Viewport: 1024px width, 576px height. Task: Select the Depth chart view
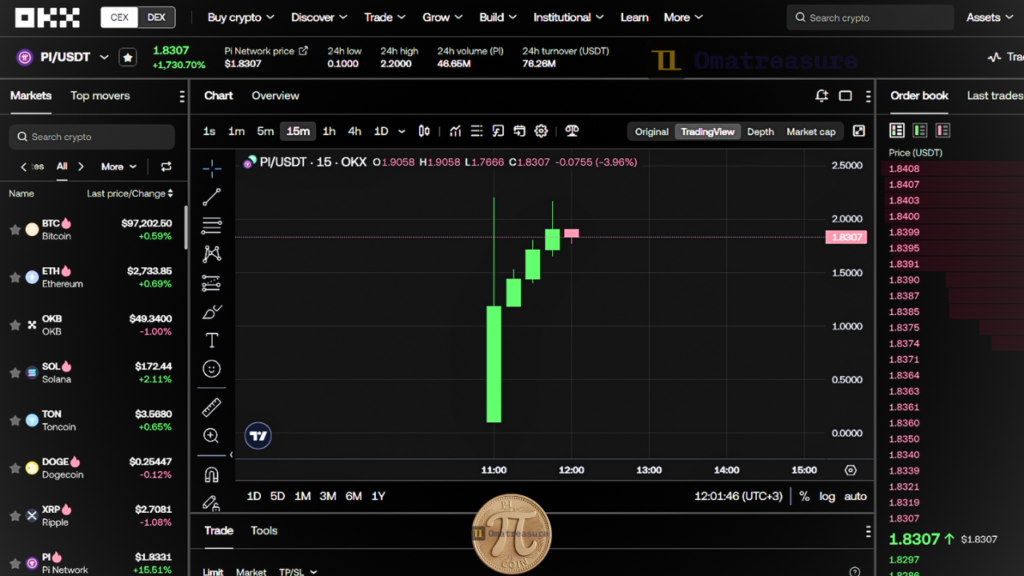pos(760,131)
